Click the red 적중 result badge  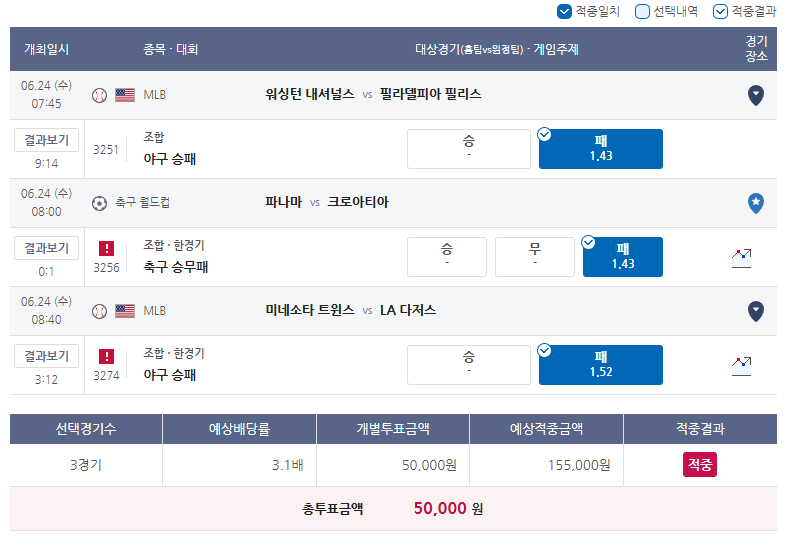click(699, 464)
